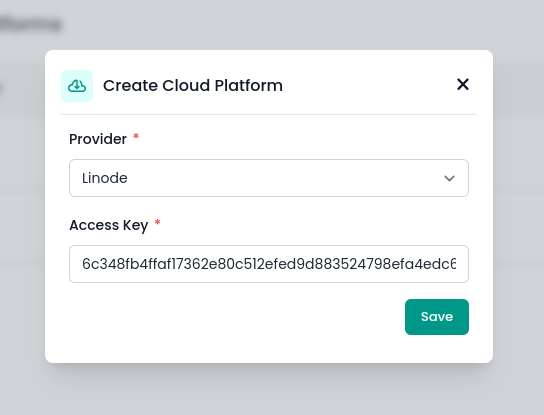Image resolution: width=544 pixels, height=415 pixels.
Task: Click into the Access Key input field
Action: click(269, 264)
